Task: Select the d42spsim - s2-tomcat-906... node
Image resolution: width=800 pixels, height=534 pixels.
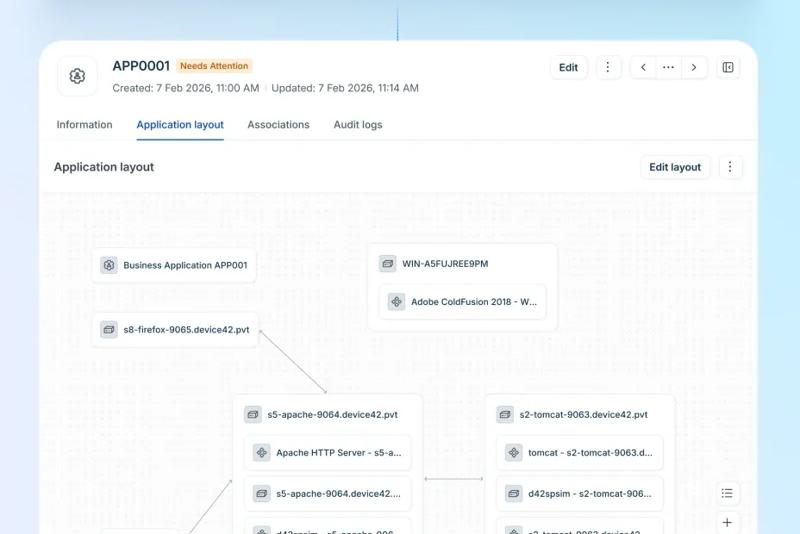Action: click(x=580, y=494)
